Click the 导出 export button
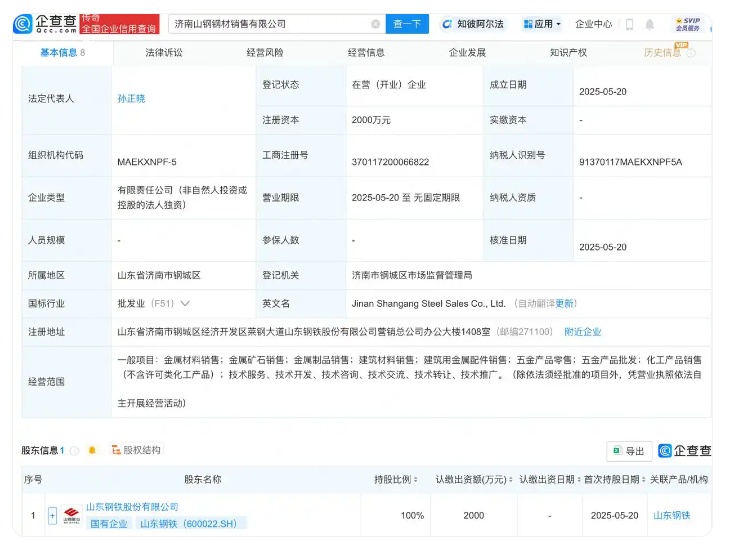The height and width of the screenshot is (546, 729). (x=629, y=451)
